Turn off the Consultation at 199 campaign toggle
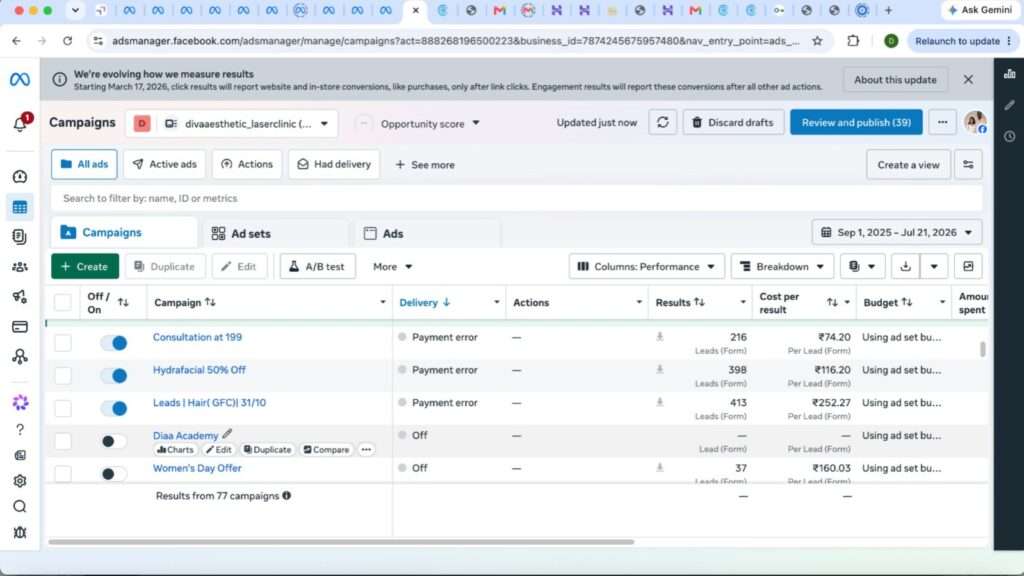1024x576 pixels. 114,343
